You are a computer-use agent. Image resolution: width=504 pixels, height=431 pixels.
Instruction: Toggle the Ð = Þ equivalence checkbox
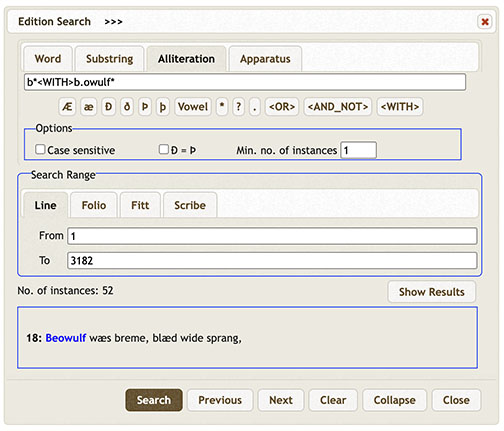click(163, 149)
